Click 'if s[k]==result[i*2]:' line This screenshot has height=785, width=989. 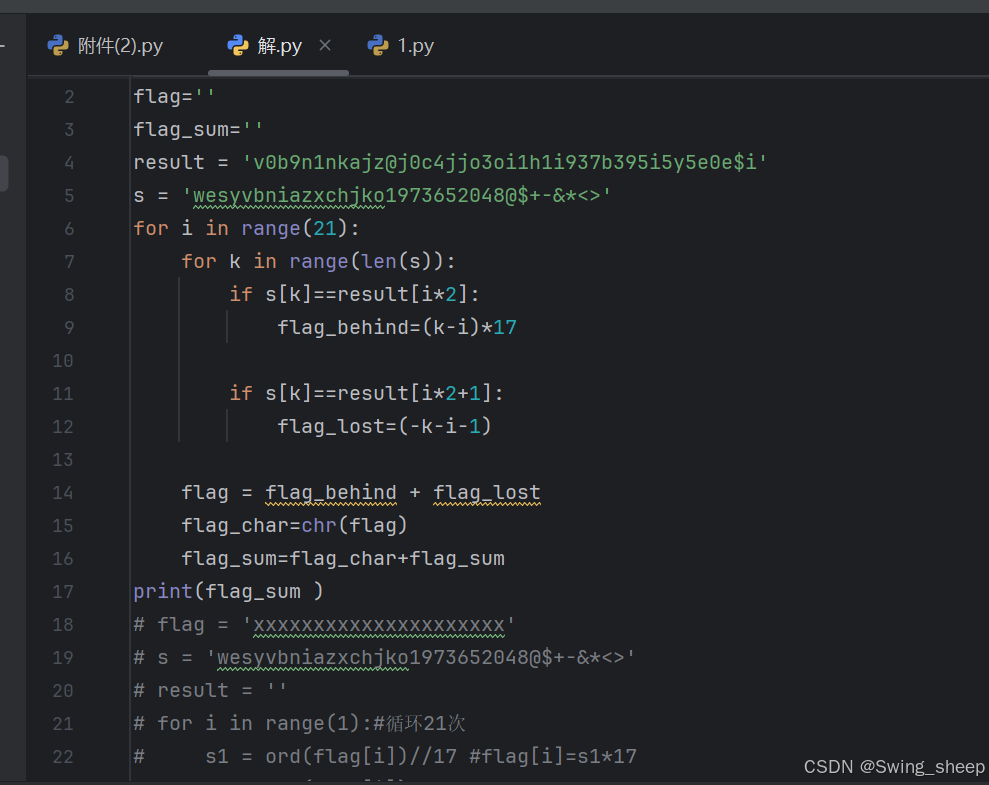click(x=354, y=294)
